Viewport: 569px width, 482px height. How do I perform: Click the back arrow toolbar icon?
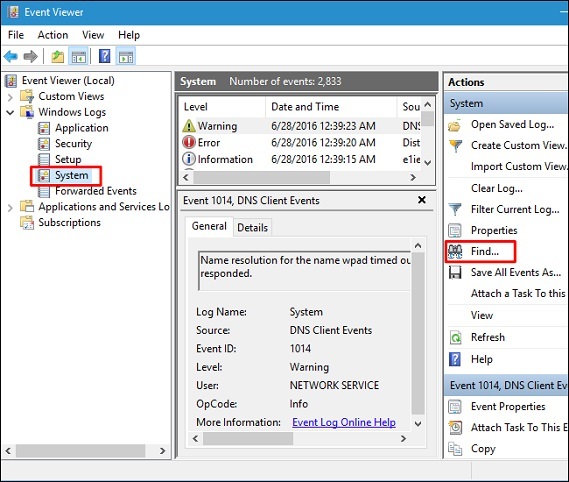[11, 57]
